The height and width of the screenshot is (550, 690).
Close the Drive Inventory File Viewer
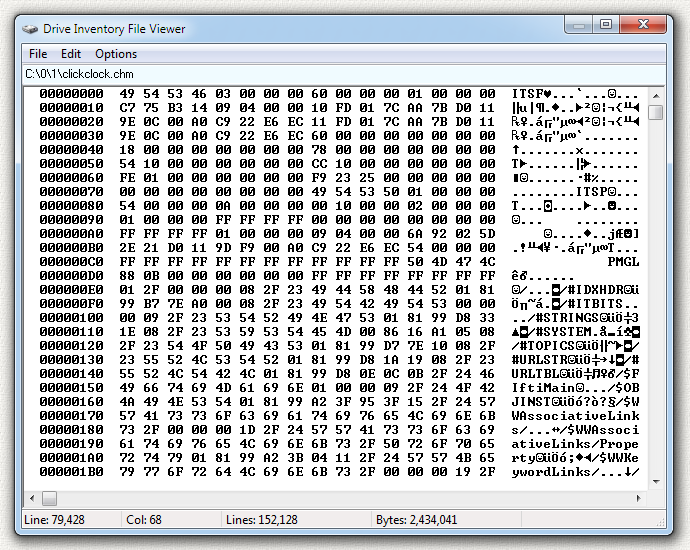(x=643, y=24)
